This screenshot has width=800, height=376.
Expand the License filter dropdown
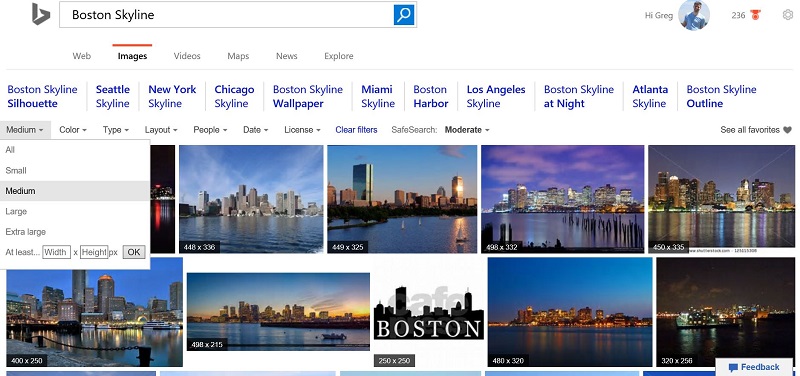coord(303,130)
